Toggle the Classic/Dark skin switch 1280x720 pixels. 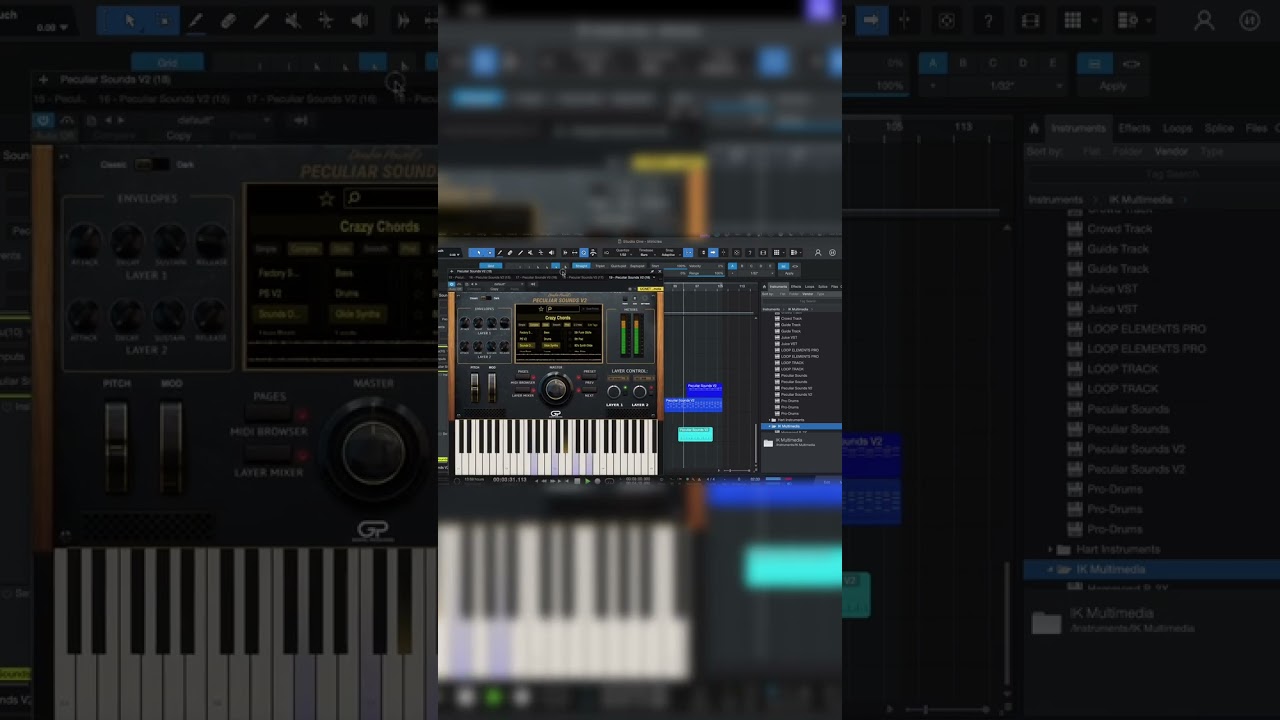click(x=486, y=298)
